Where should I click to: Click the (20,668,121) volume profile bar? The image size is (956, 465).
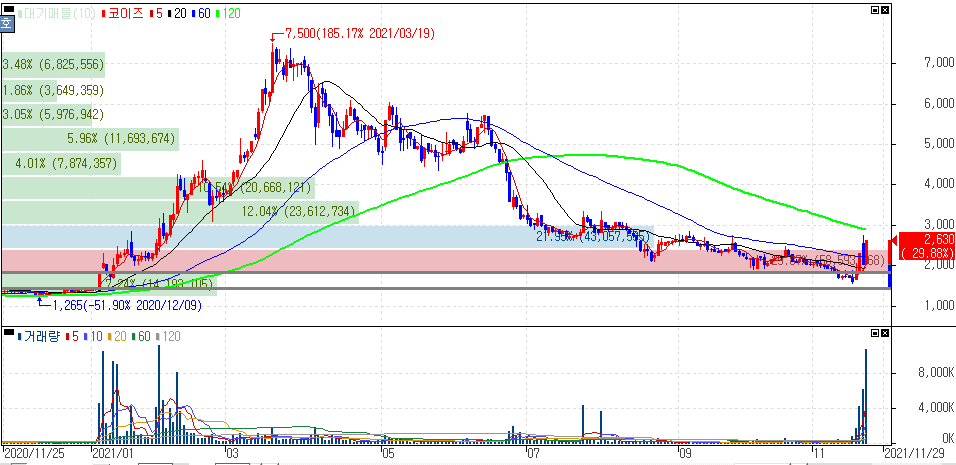click(x=158, y=188)
